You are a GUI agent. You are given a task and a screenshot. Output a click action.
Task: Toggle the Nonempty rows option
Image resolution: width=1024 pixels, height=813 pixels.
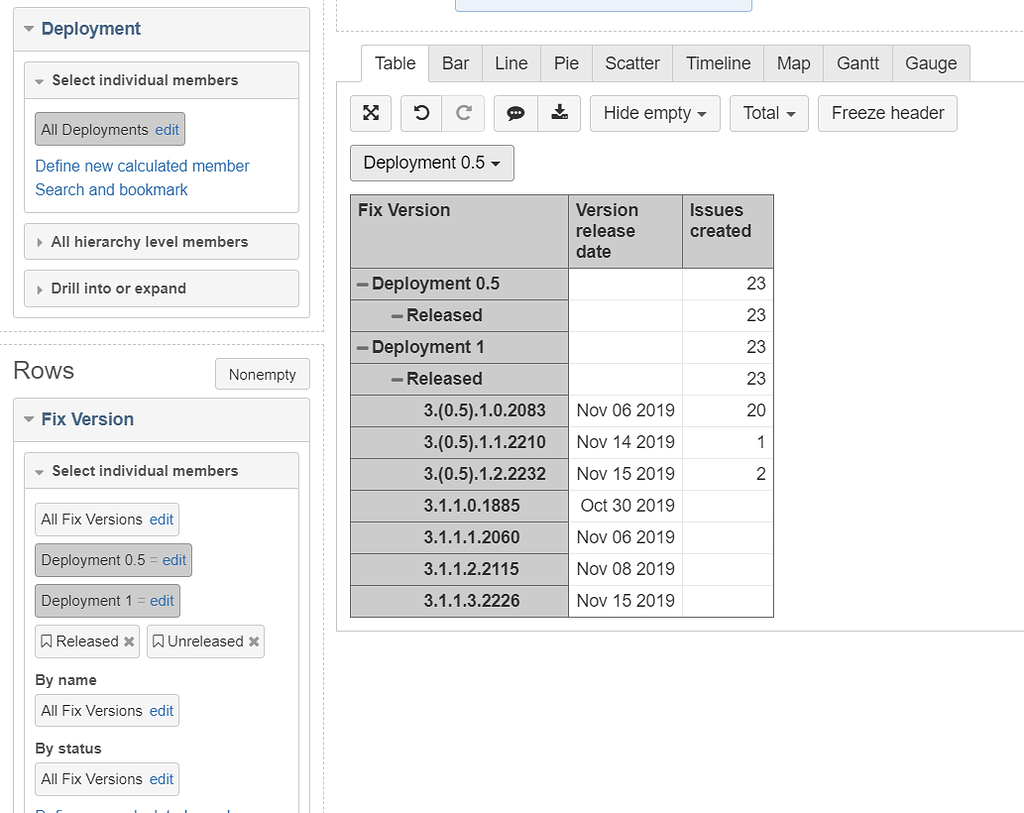click(262, 374)
